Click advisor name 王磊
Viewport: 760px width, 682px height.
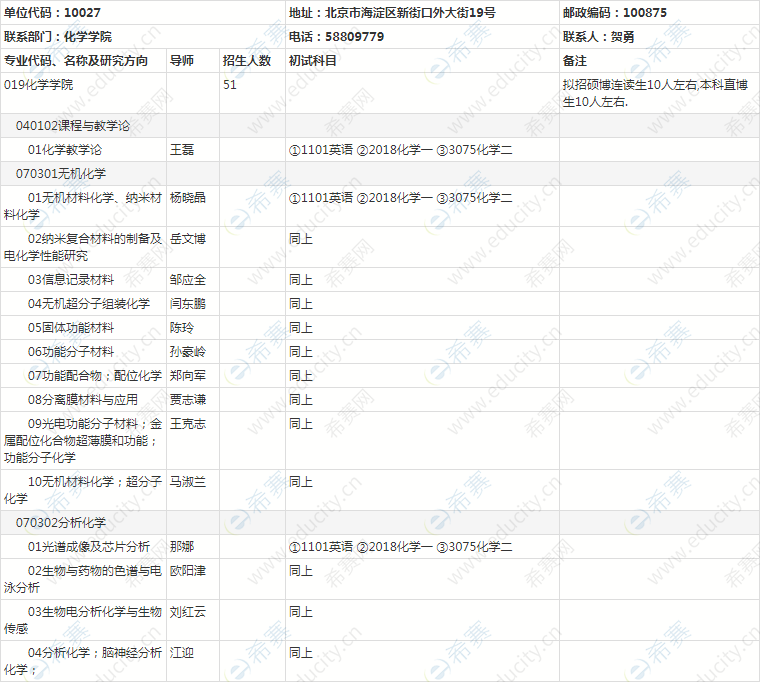coord(181,150)
